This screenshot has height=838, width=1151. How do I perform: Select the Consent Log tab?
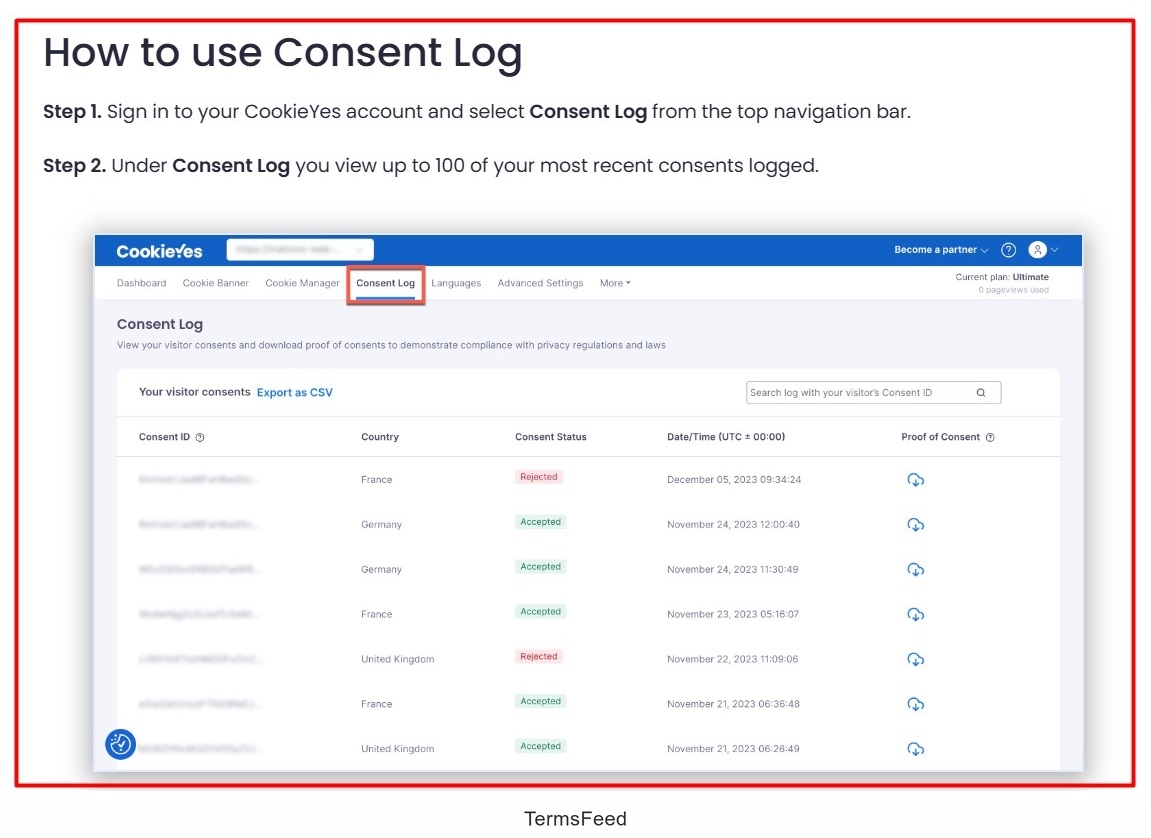coord(385,283)
